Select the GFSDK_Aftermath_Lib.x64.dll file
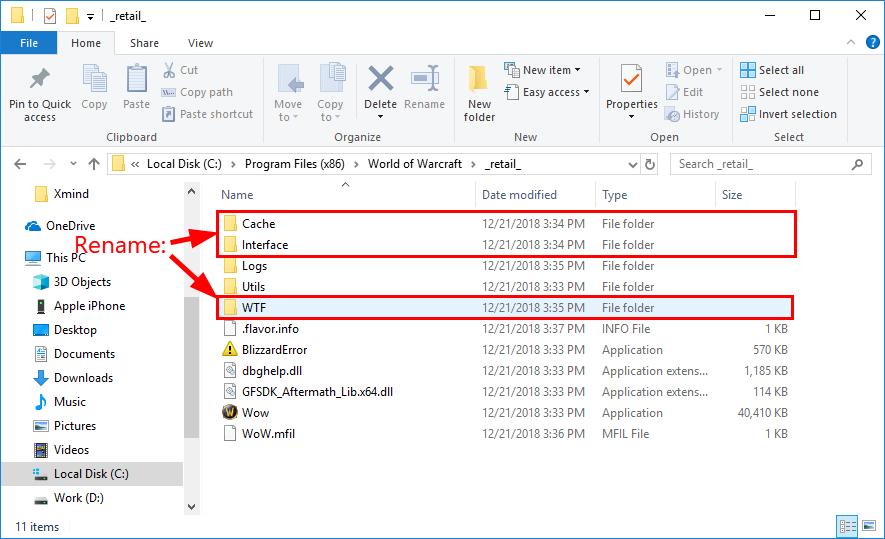The width and height of the screenshot is (885, 539). pos(317,392)
